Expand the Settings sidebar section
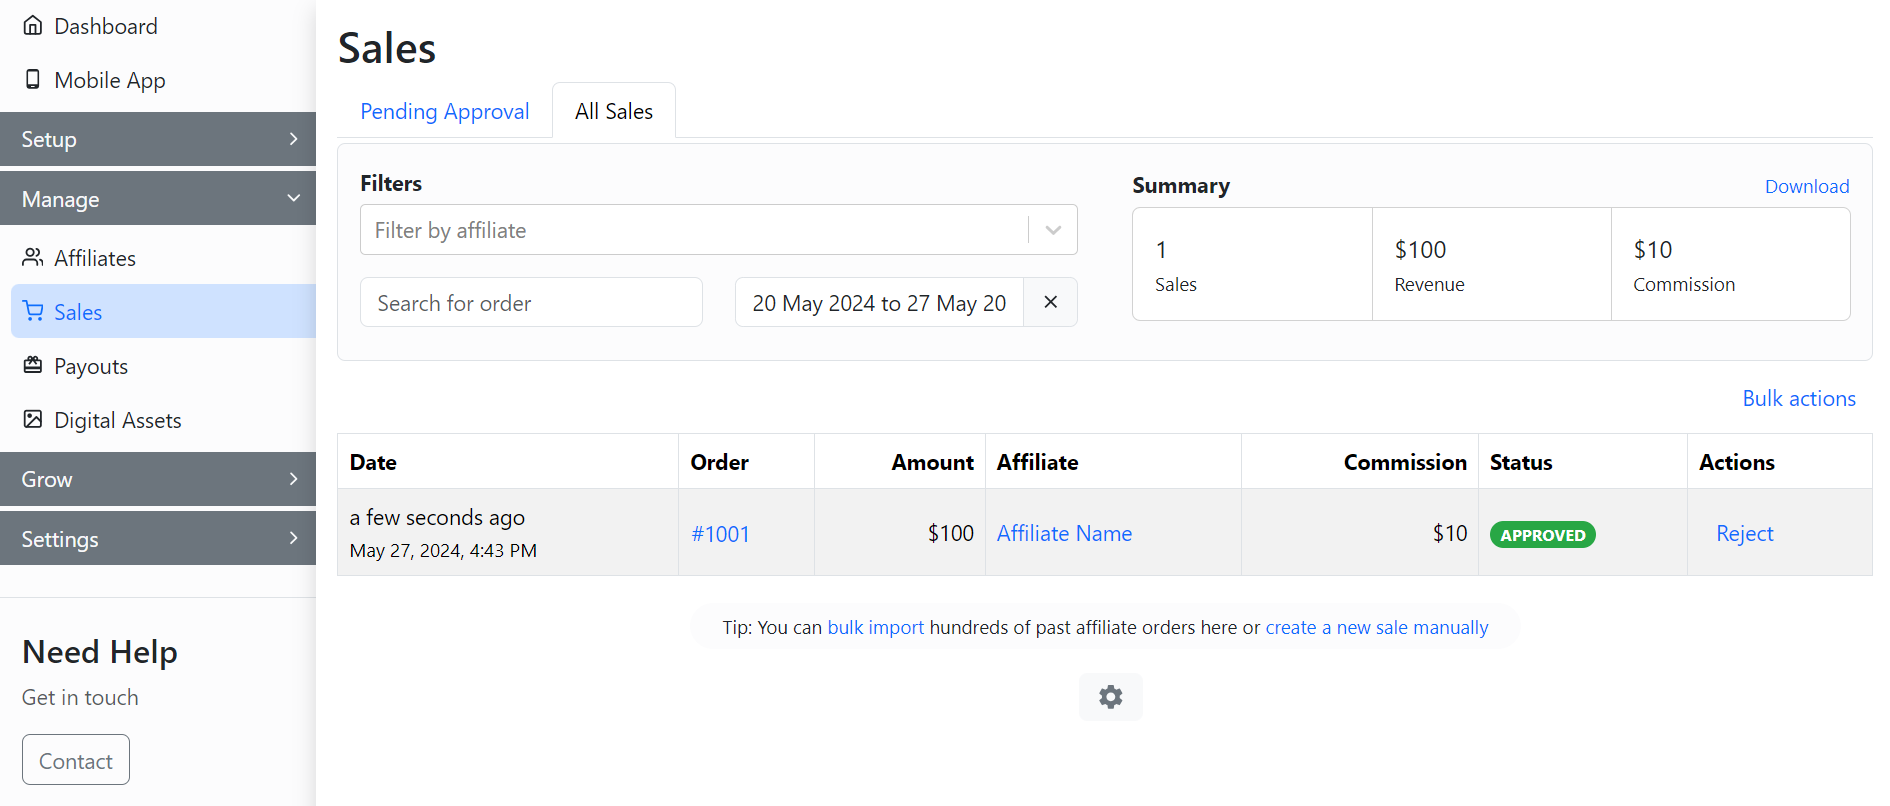The height and width of the screenshot is (806, 1890). click(158, 539)
